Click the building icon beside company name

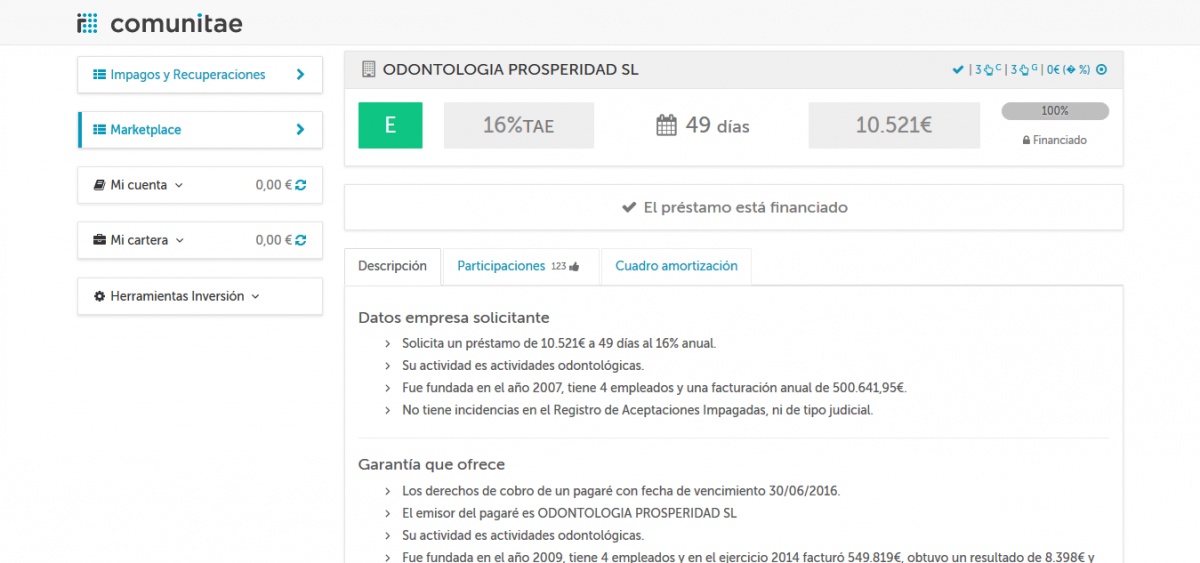[x=368, y=70]
